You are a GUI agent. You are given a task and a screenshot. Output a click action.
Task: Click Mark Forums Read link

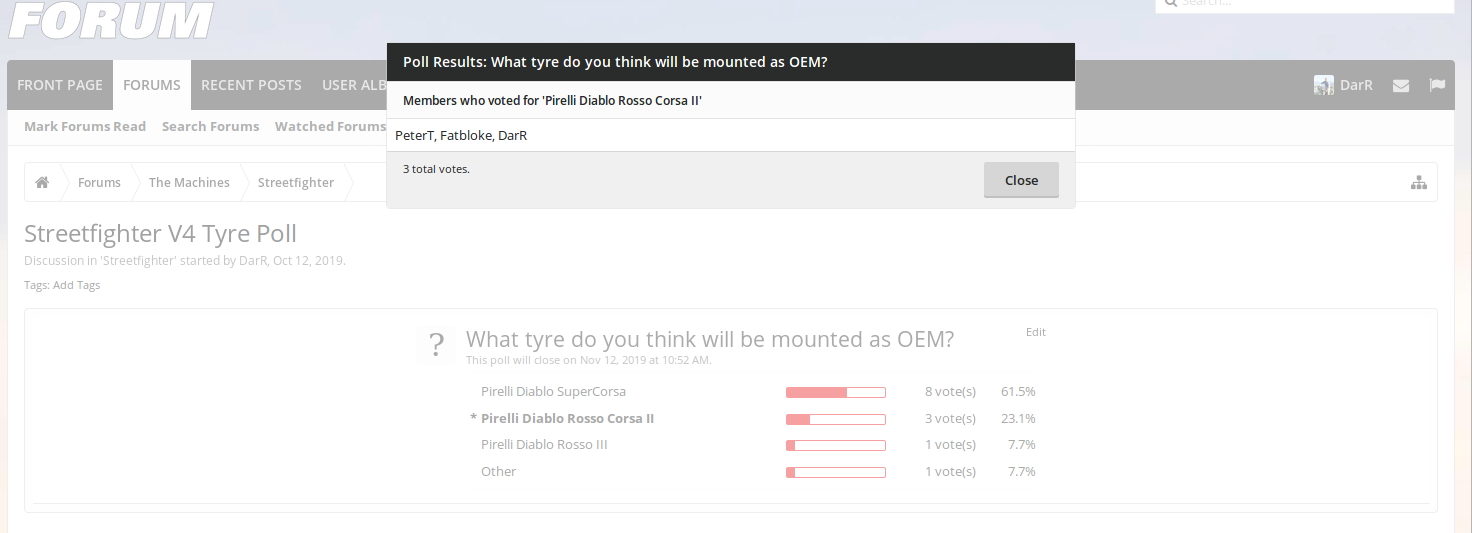coord(85,126)
